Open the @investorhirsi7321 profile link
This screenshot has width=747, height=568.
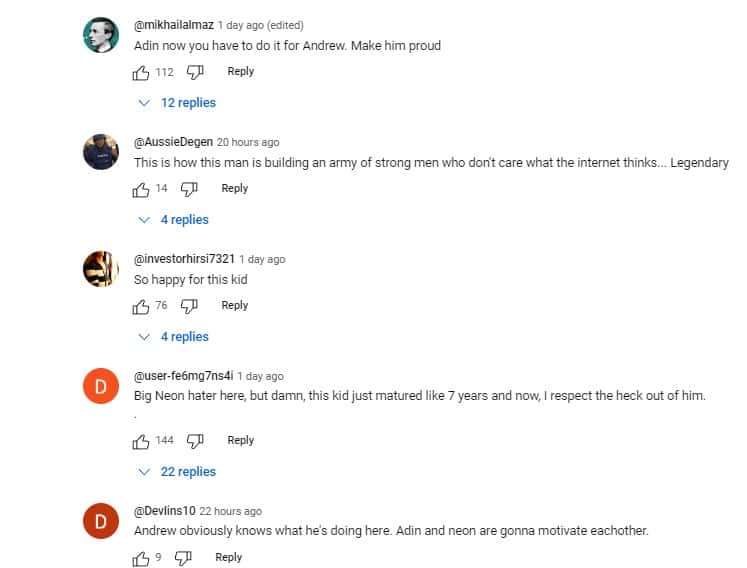click(x=184, y=259)
